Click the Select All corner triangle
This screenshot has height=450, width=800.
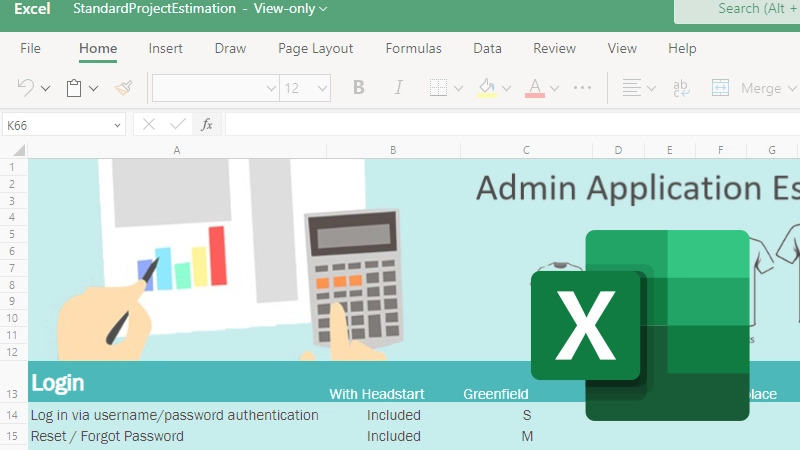(x=19, y=150)
